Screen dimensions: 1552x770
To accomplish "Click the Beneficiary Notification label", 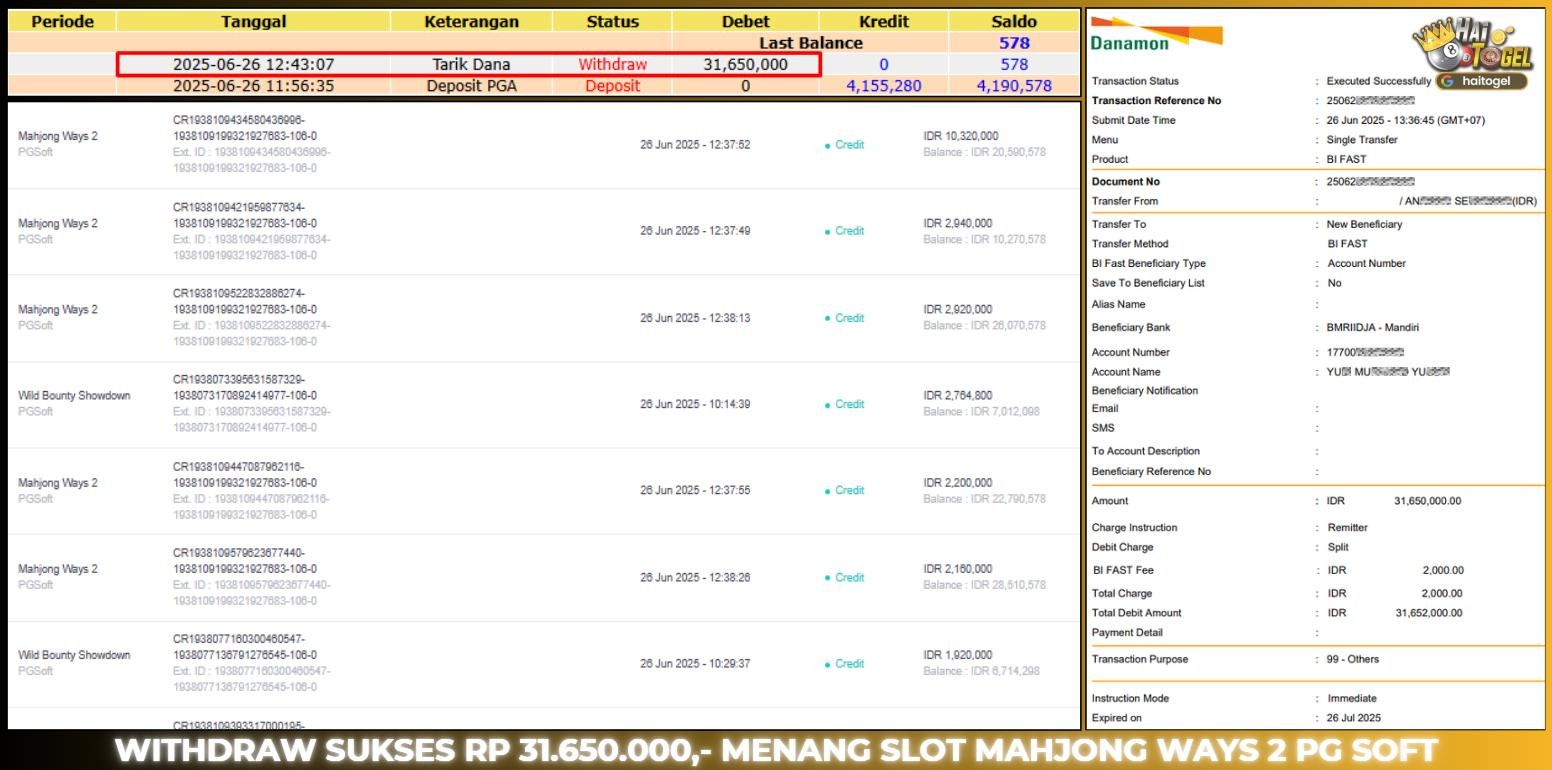I will click(x=1145, y=391).
